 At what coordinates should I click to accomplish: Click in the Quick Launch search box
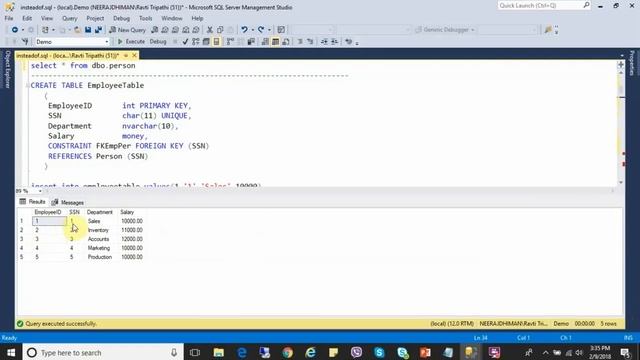[540, 5]
